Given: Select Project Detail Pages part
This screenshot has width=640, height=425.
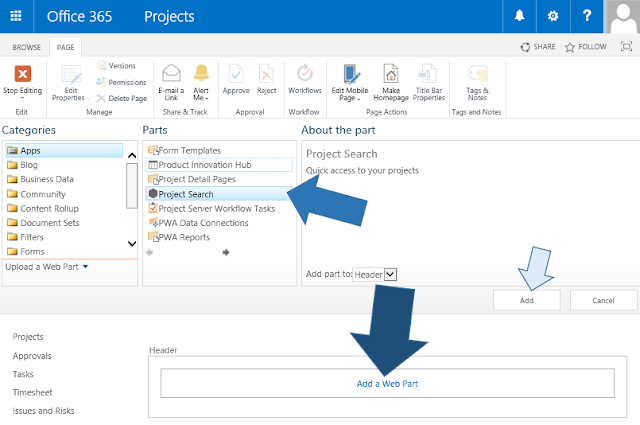Looking at the screenshot, I should click(x=192, y=179).
